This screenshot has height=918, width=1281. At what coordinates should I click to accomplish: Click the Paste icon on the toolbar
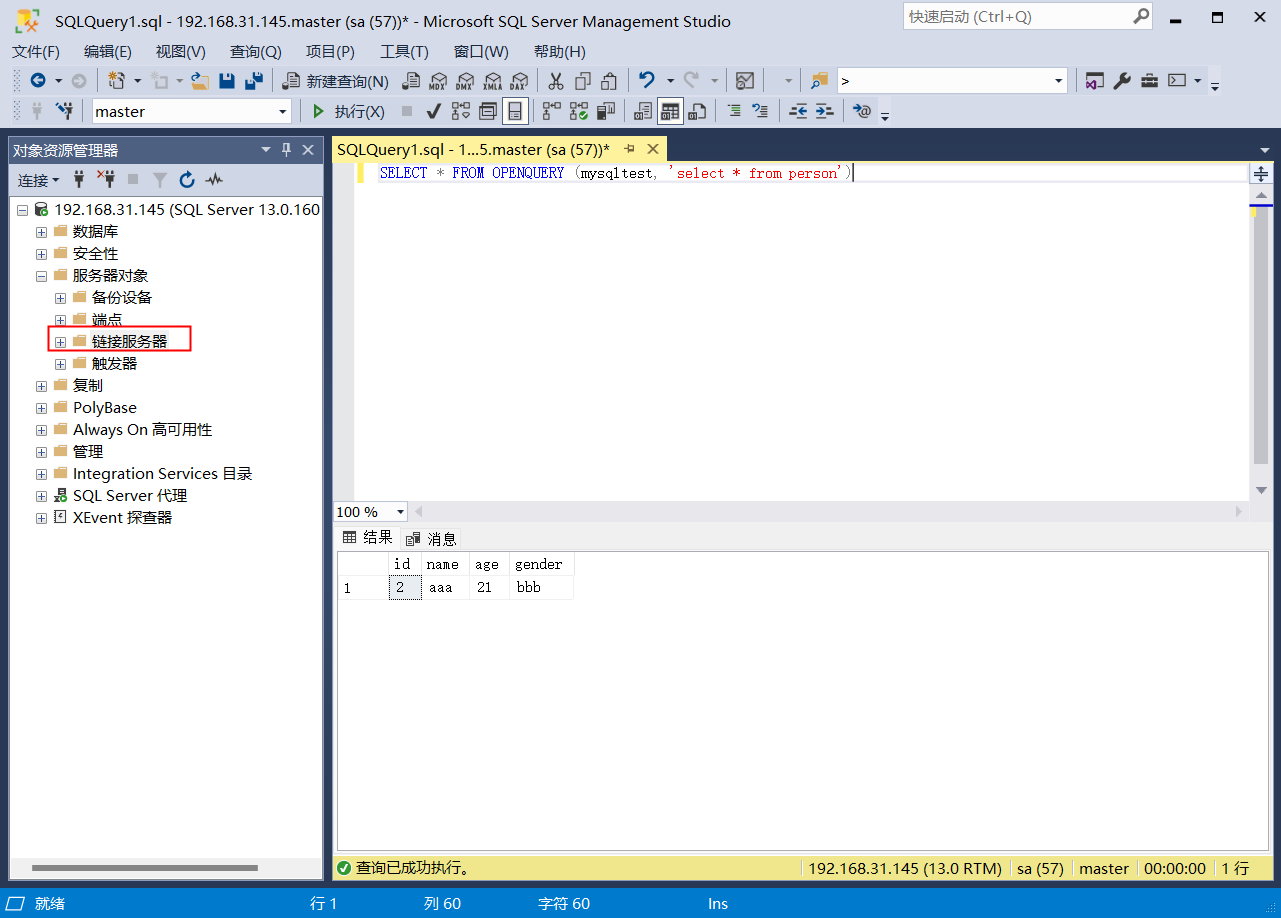(x=608, y=81)
